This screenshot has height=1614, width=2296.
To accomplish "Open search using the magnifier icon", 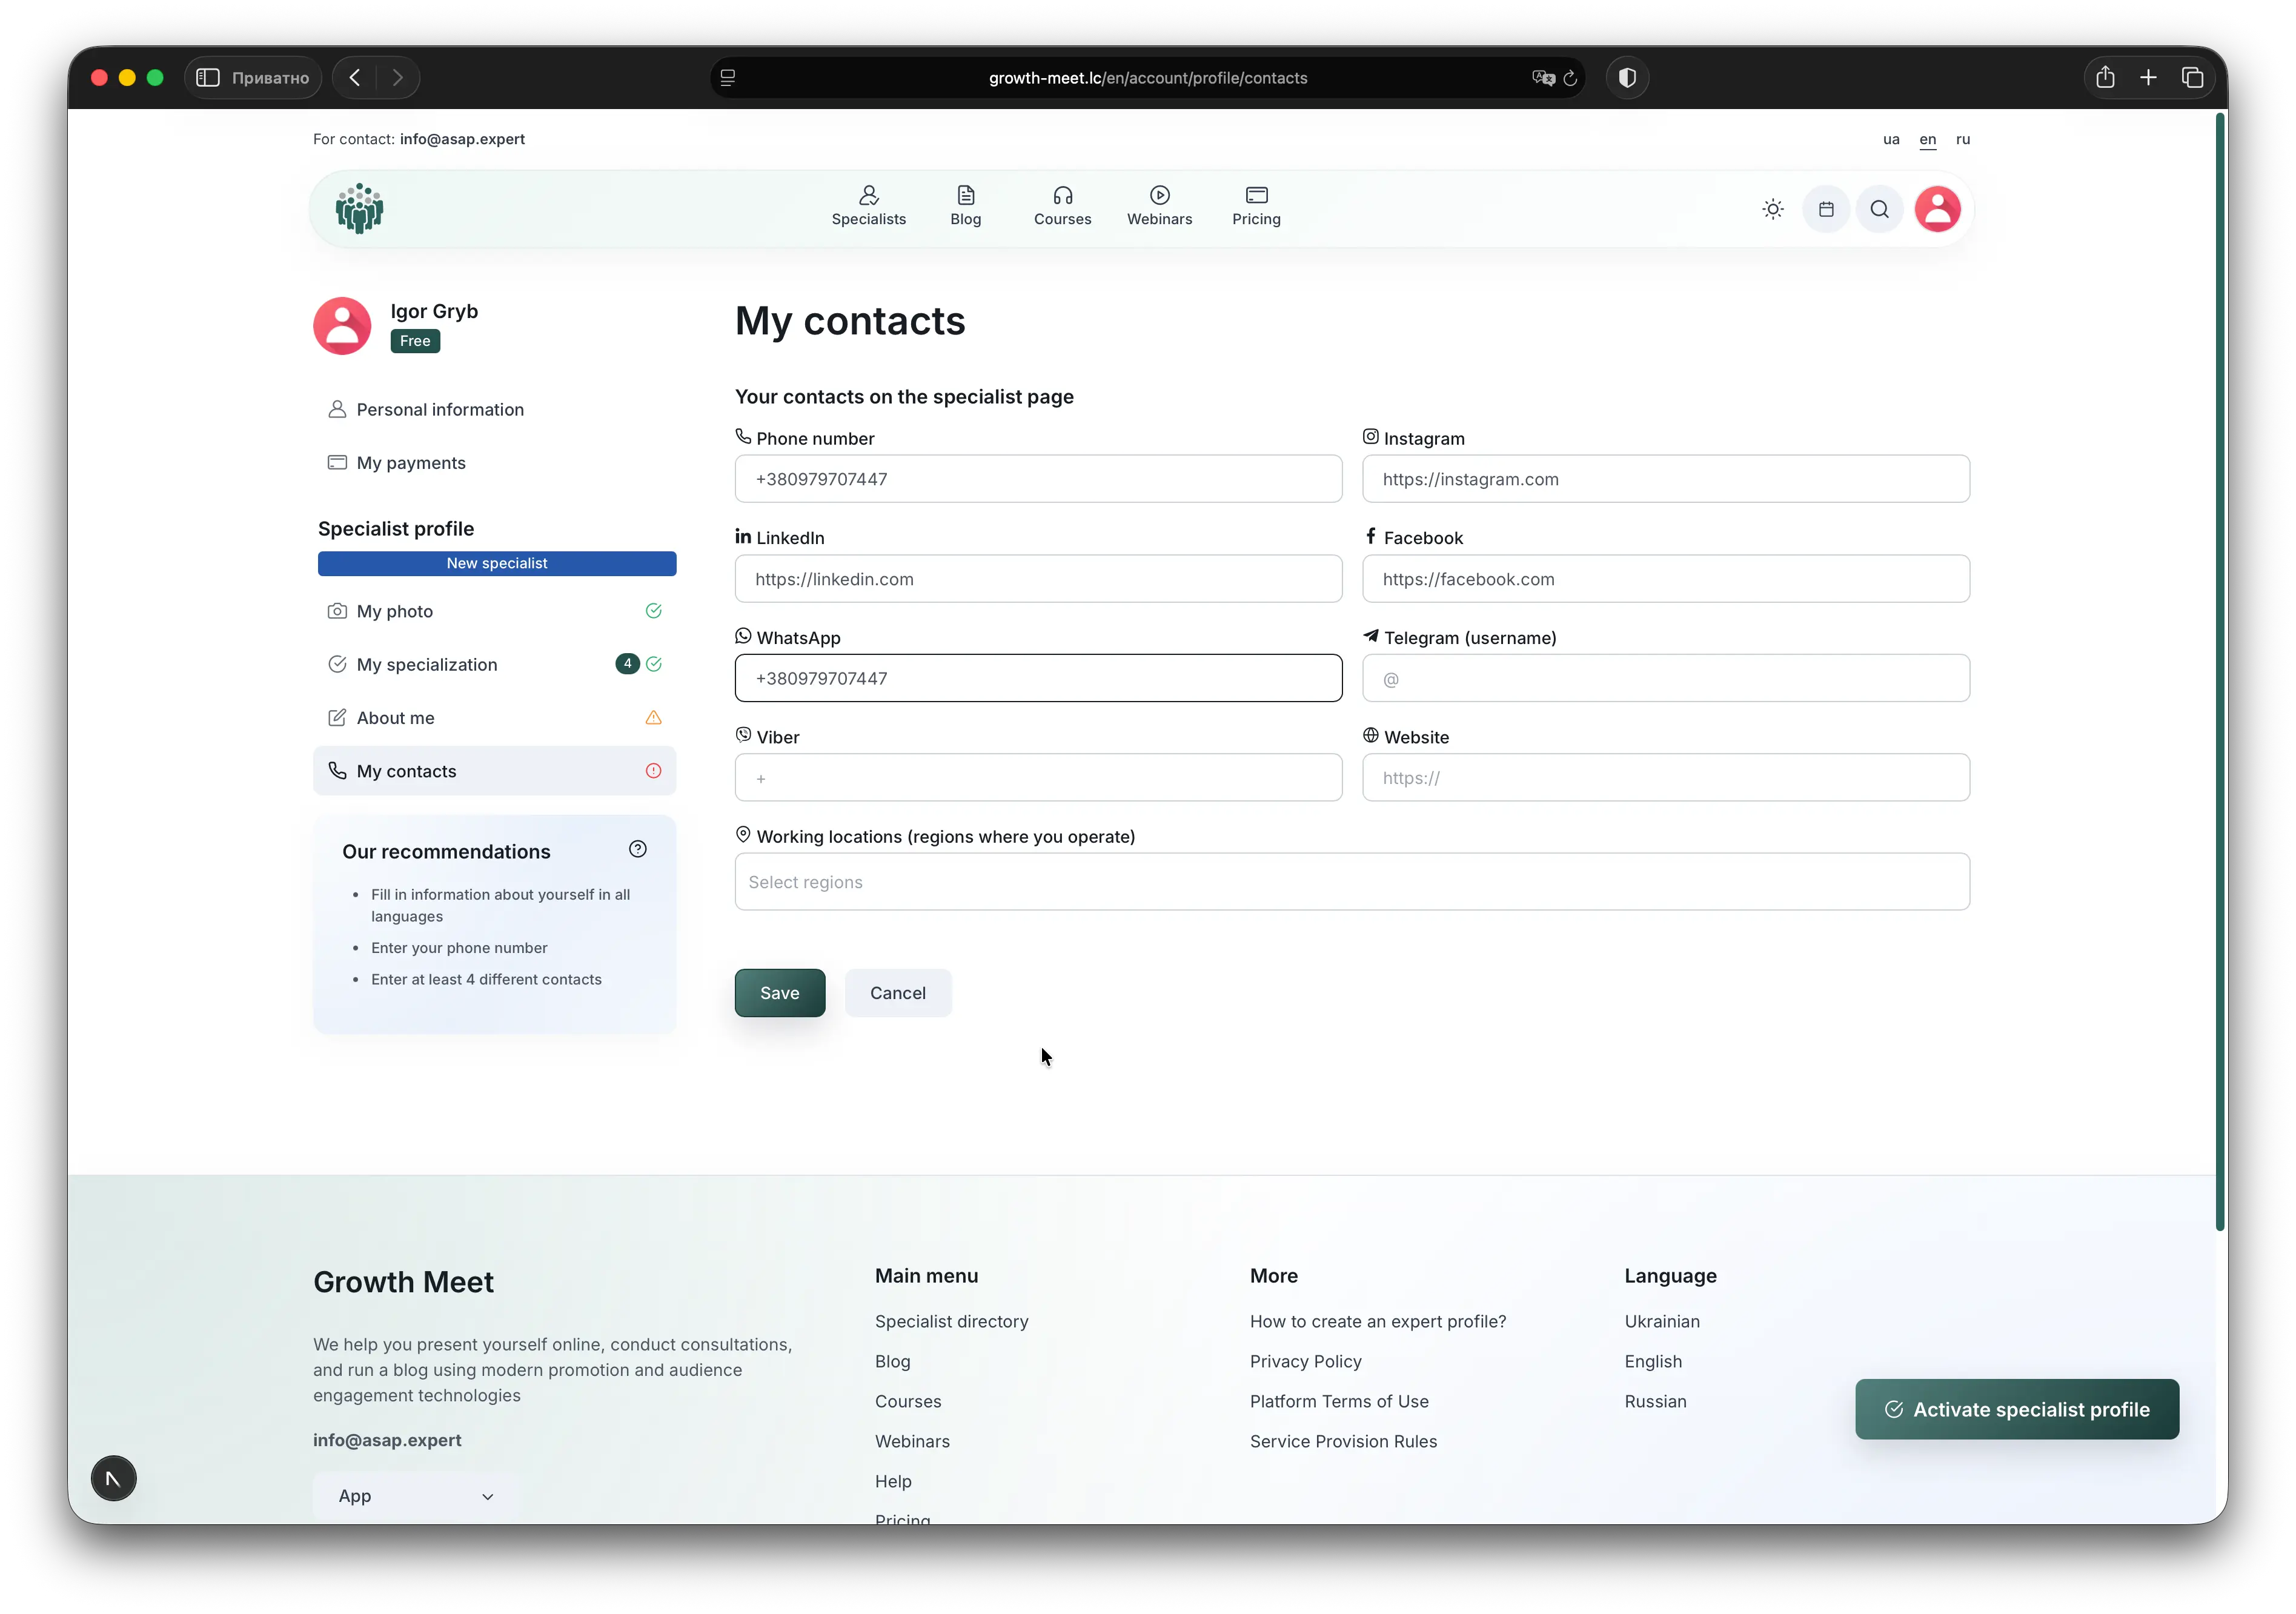I will [1879, 209].
